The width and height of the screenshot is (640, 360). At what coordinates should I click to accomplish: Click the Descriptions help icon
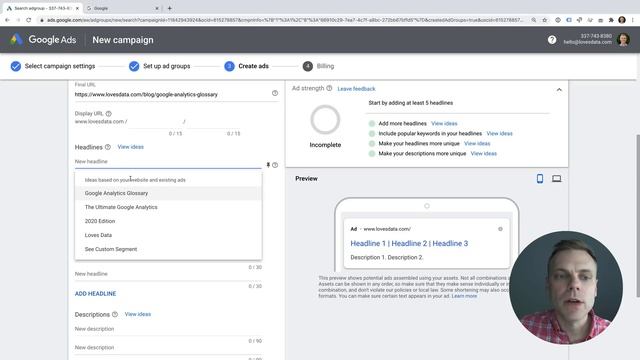click(x=115, y=314)
